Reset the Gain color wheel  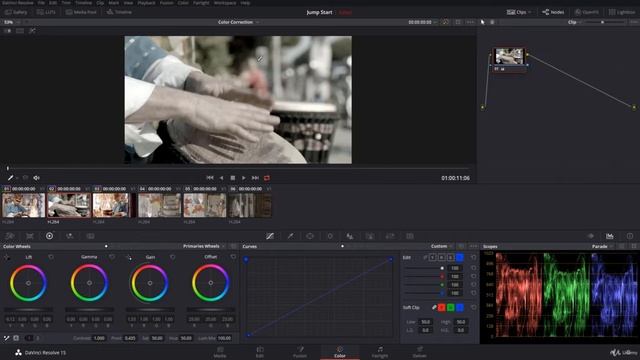(x=173, y=257)
